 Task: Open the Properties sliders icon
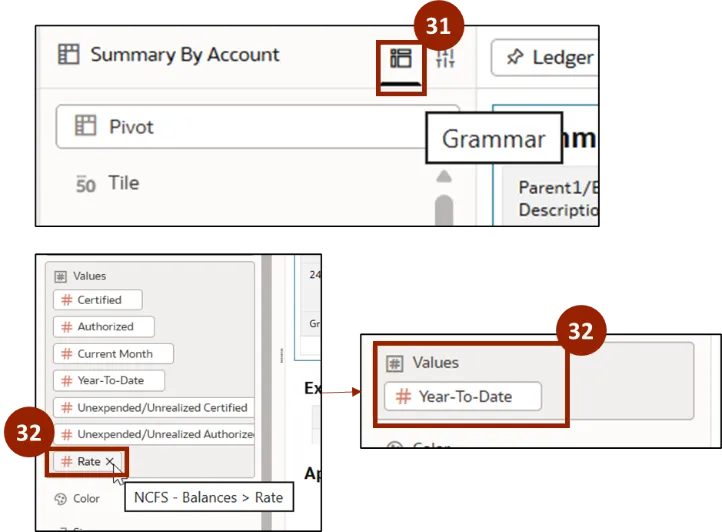(445, 58)
